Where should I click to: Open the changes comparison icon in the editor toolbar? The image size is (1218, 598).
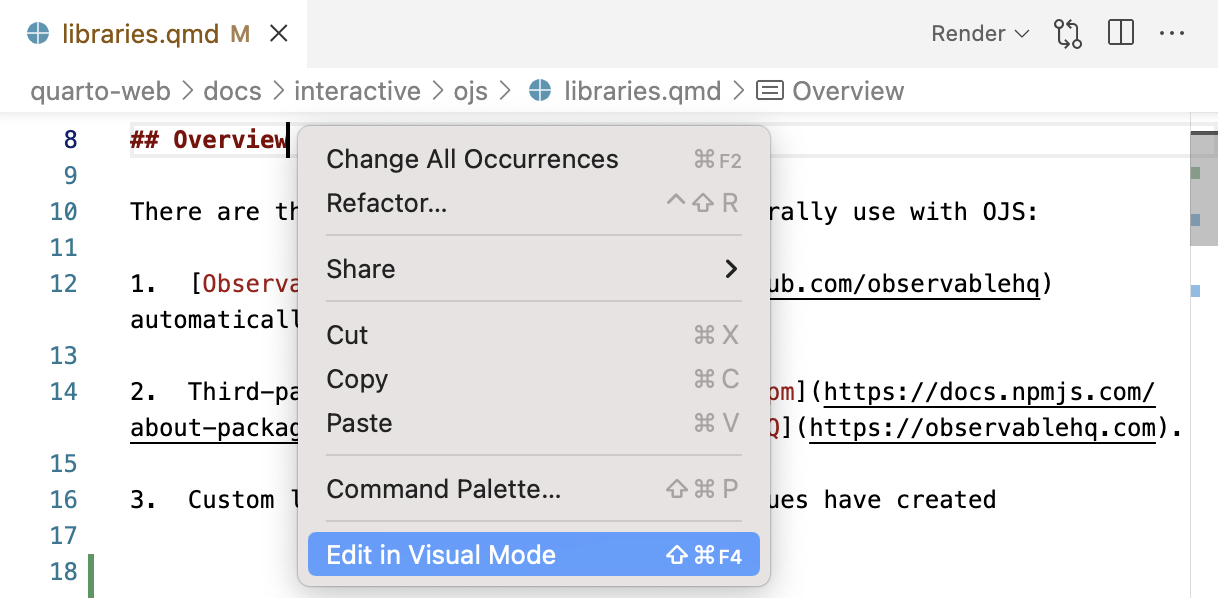[x=1068, y=33]
